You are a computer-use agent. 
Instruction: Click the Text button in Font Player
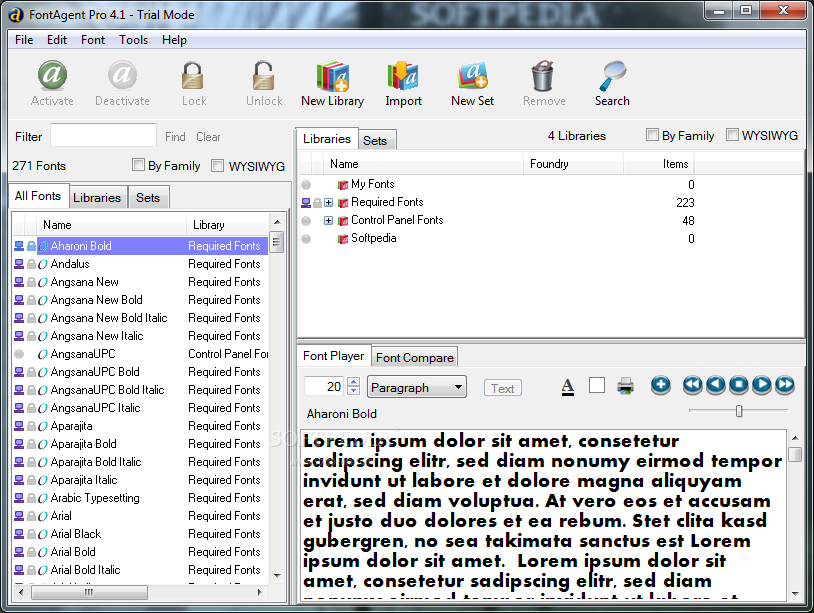(x=503, y=388)
